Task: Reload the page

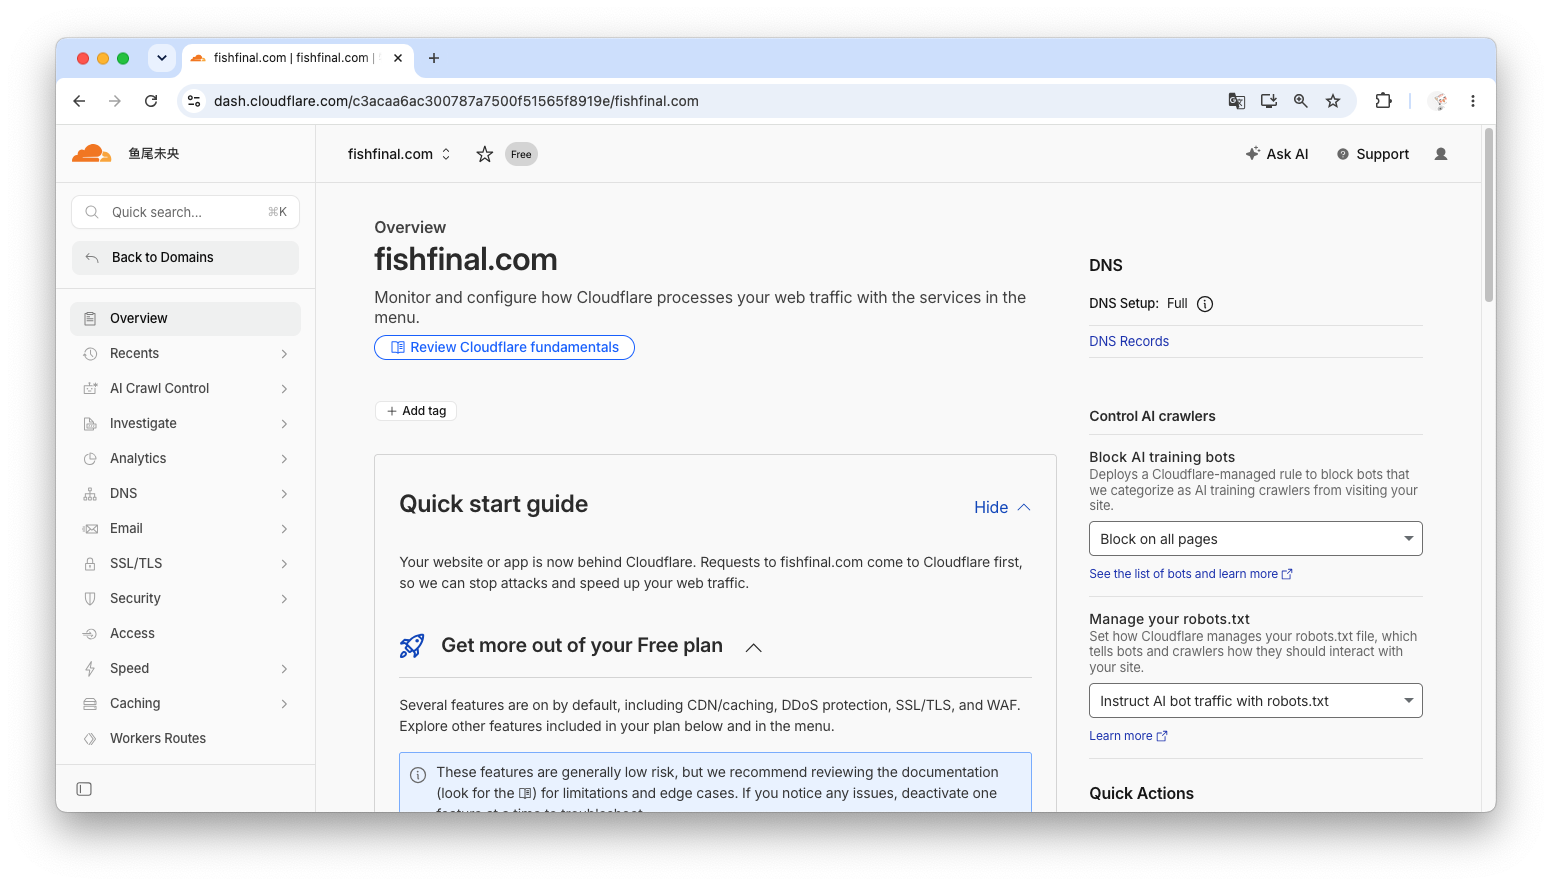Action: [151, 101]
